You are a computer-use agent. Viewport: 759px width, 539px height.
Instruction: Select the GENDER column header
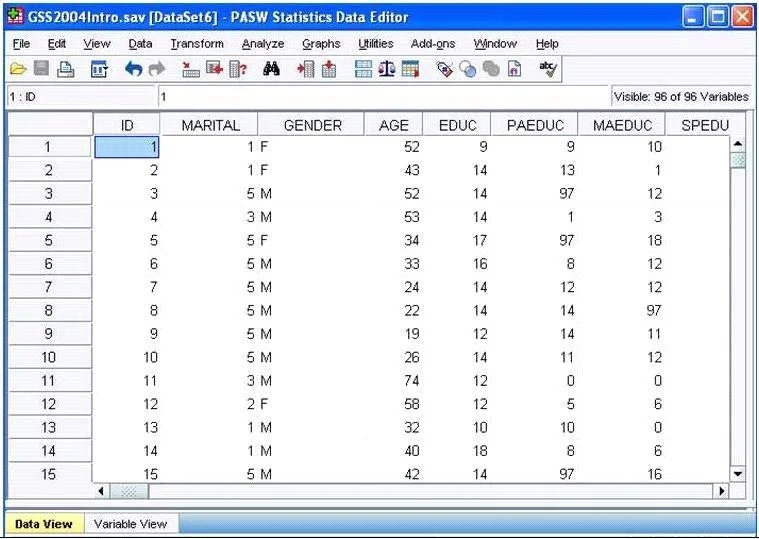tap(313, 125)
